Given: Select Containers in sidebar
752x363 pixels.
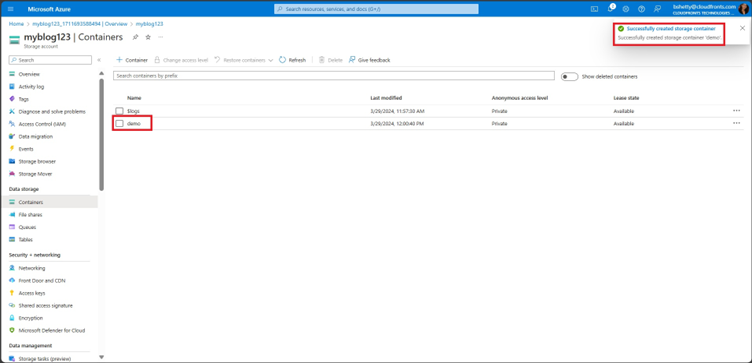Looking at the screenshot, I should [x=50, y=202].
